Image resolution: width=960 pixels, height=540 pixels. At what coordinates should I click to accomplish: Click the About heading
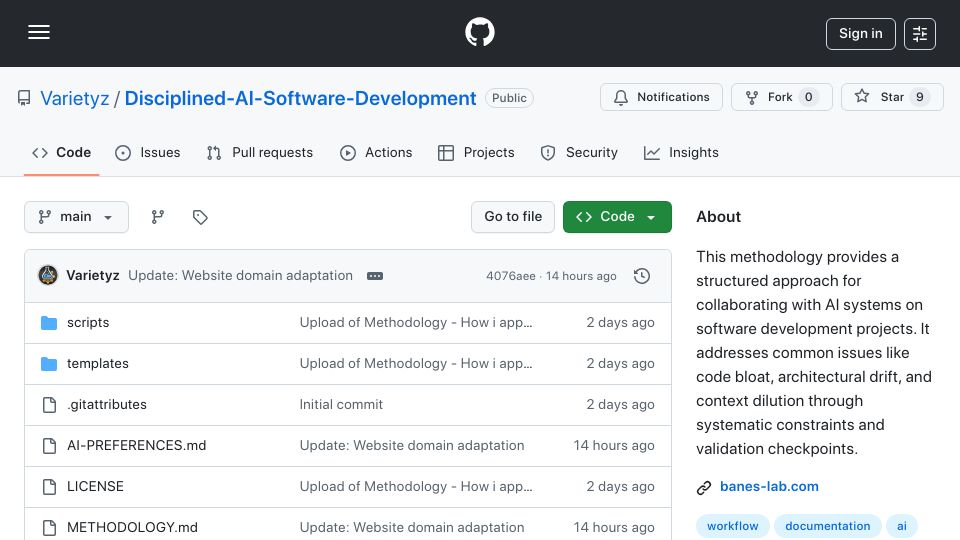tap(718, 217)
